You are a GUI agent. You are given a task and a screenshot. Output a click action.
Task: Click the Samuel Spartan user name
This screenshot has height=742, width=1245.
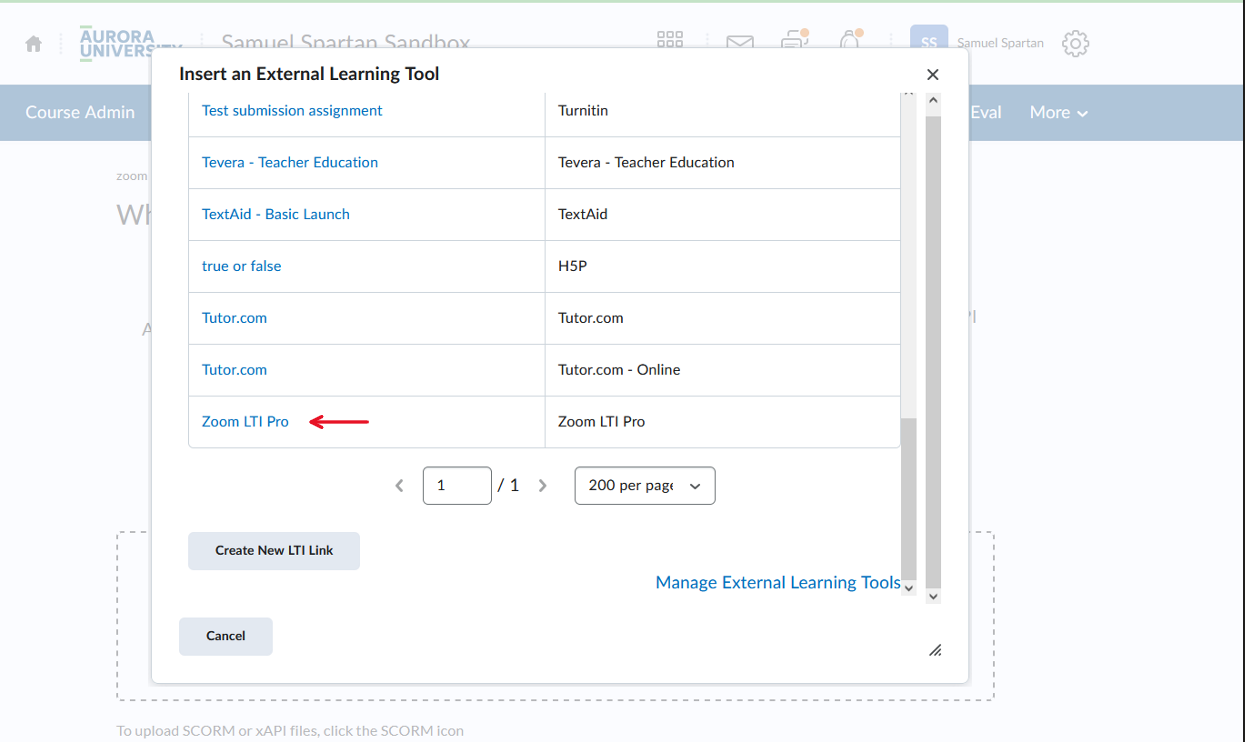[x=1000, y=43]
